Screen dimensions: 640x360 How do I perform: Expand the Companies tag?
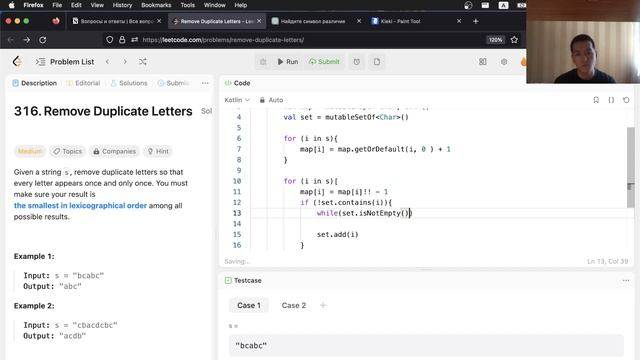click(x=114, y=151)
